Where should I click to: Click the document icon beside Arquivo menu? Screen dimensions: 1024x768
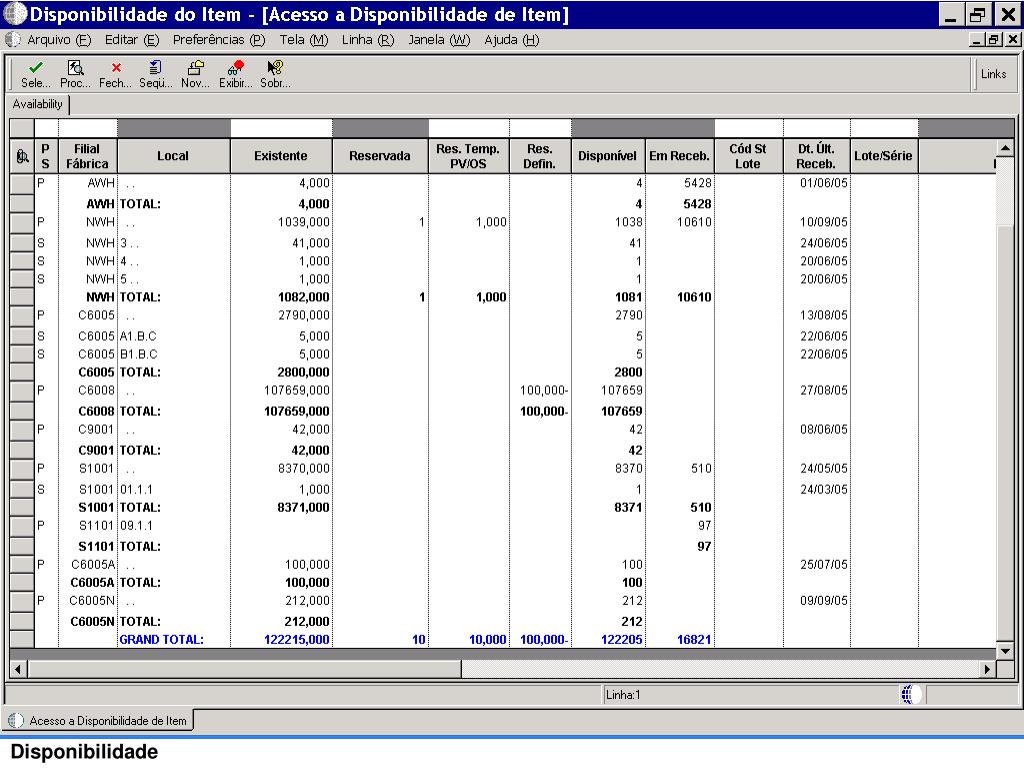pyautogui.click(x=12, y=40)
